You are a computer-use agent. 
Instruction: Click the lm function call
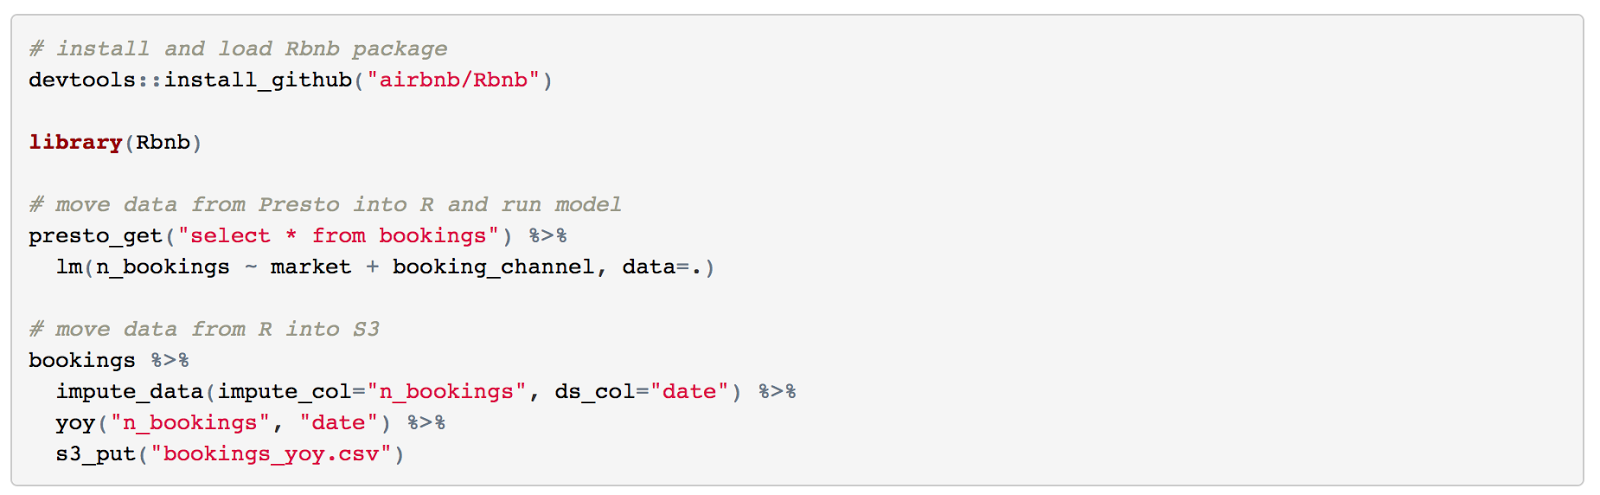tap(69, 267)
